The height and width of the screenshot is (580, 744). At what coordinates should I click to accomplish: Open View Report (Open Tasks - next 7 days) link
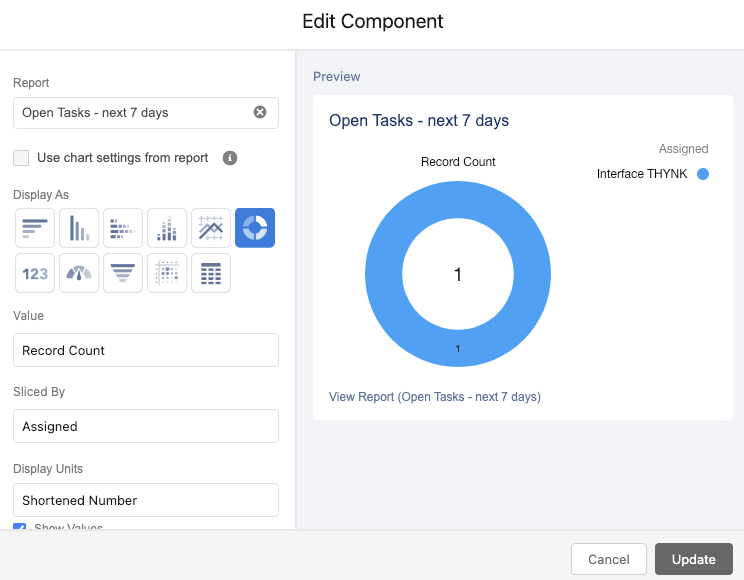(435, 397)
